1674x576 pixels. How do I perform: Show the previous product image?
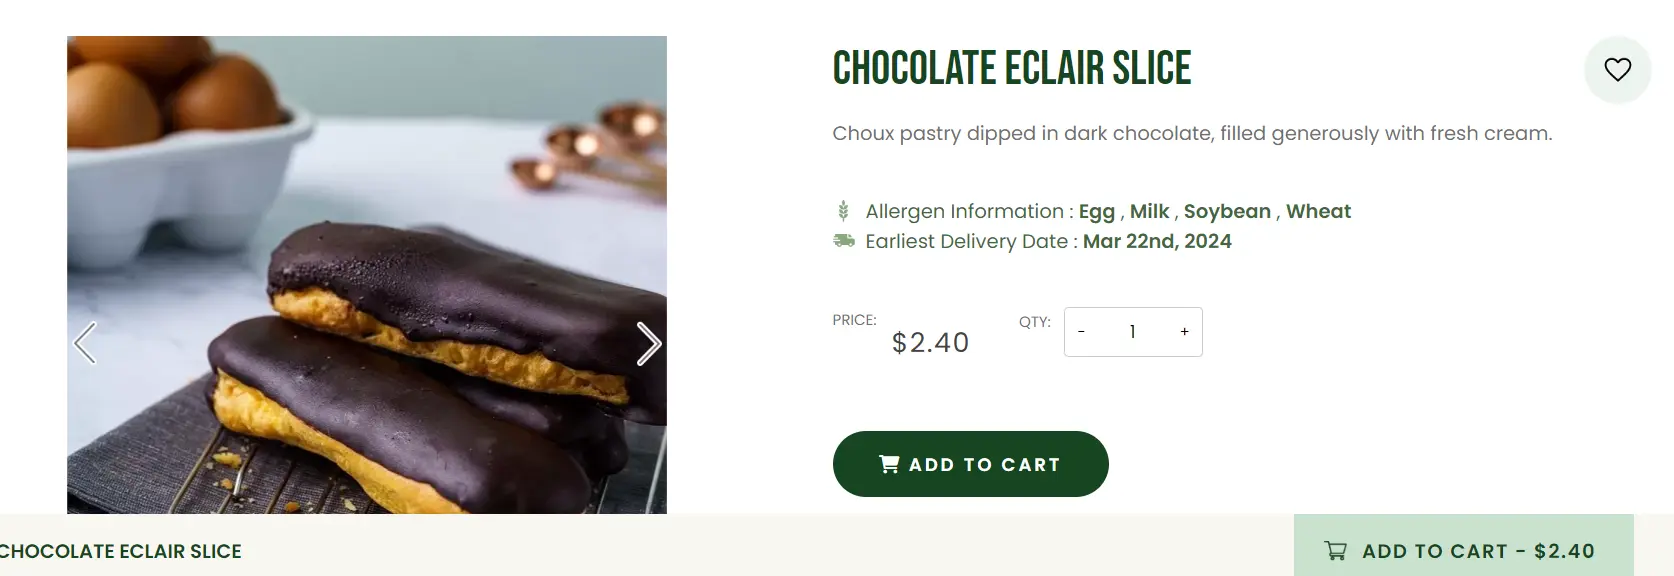86,343
